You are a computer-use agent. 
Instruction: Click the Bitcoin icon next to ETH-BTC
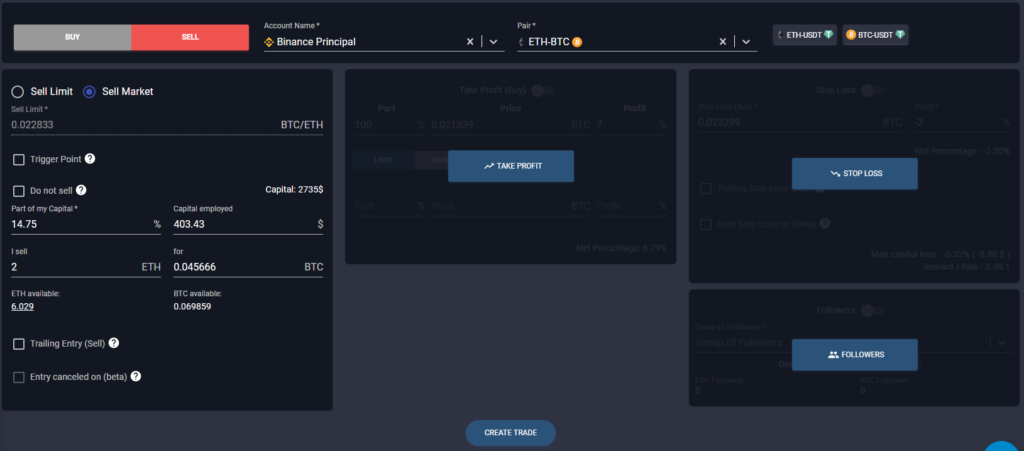577,42
